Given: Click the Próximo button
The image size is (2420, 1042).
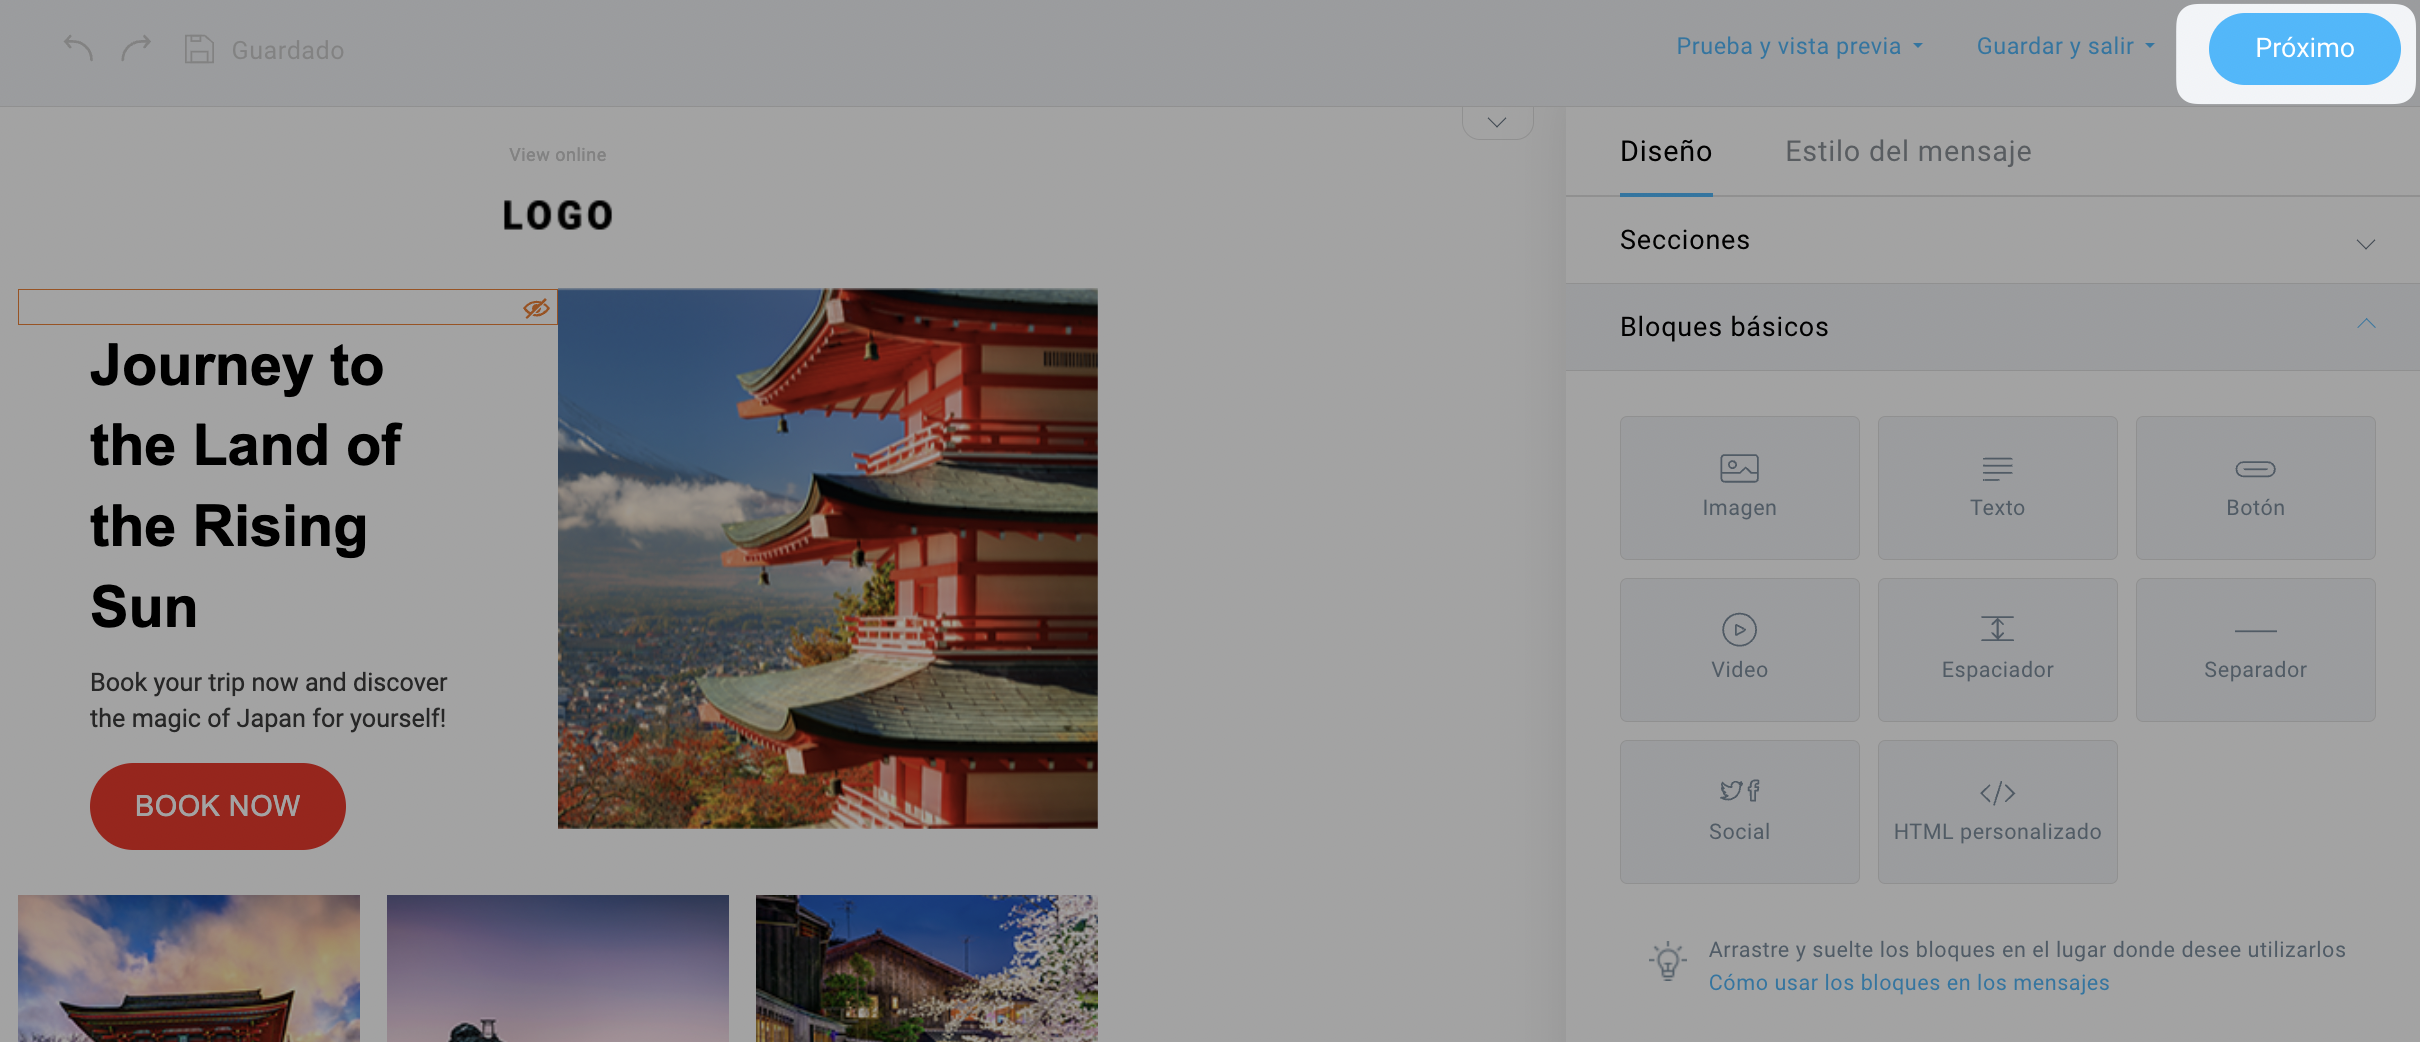Looking at the screenshot, I should click(2304, 48).
